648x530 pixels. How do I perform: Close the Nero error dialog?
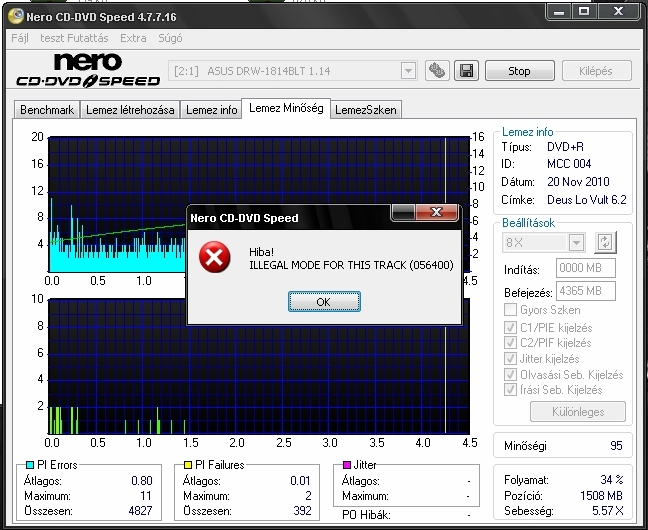click(436, 212)
